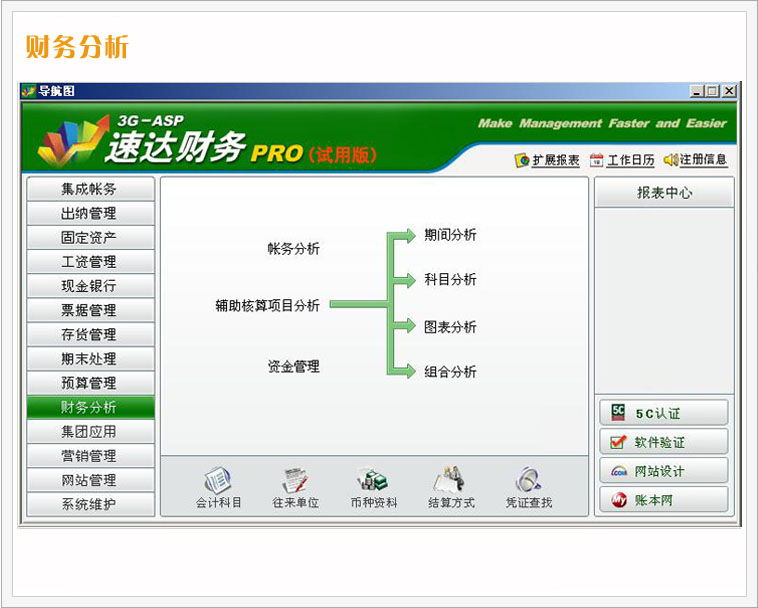Click the 结算方式 label text
Image resolution: width=758 pixels, height=608 pixels.
pyautogui.click(x=451, y=503)
